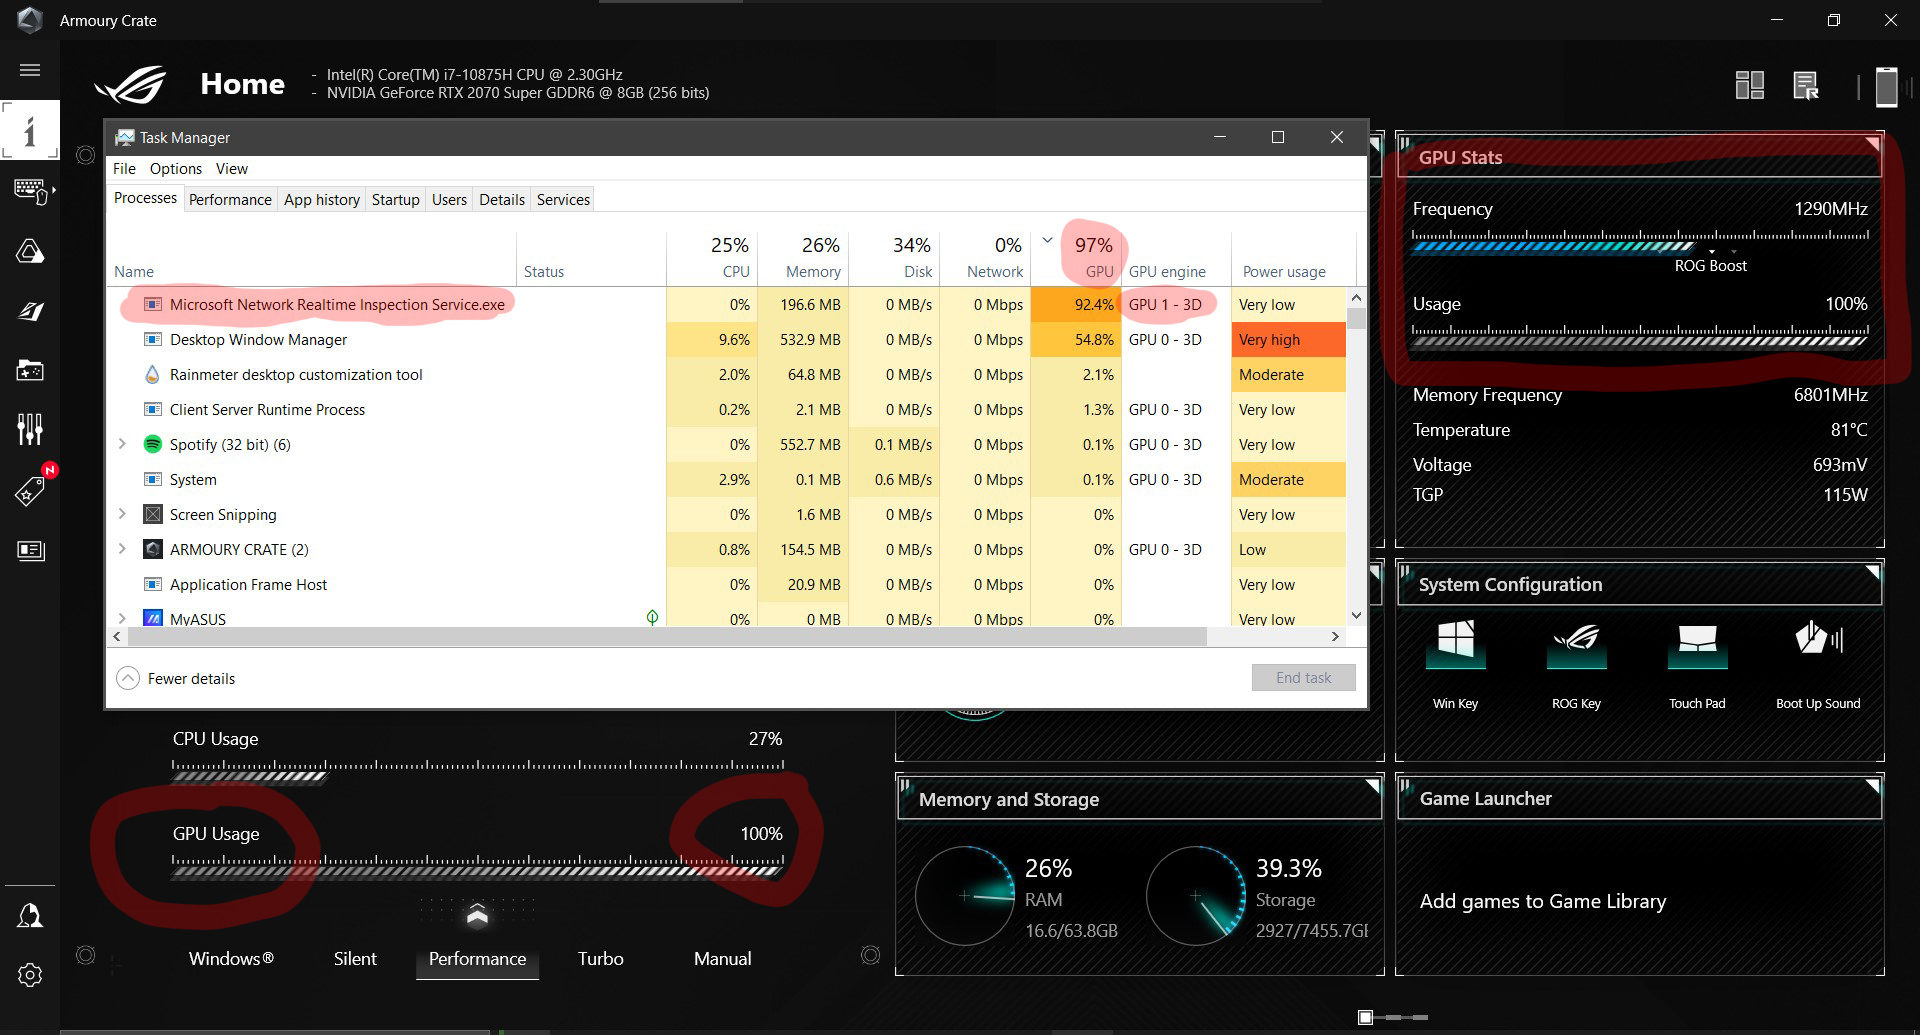The image size is (1920, 1035).
Task: Toggle the Win Key icon
Action: coord(1455,642)
